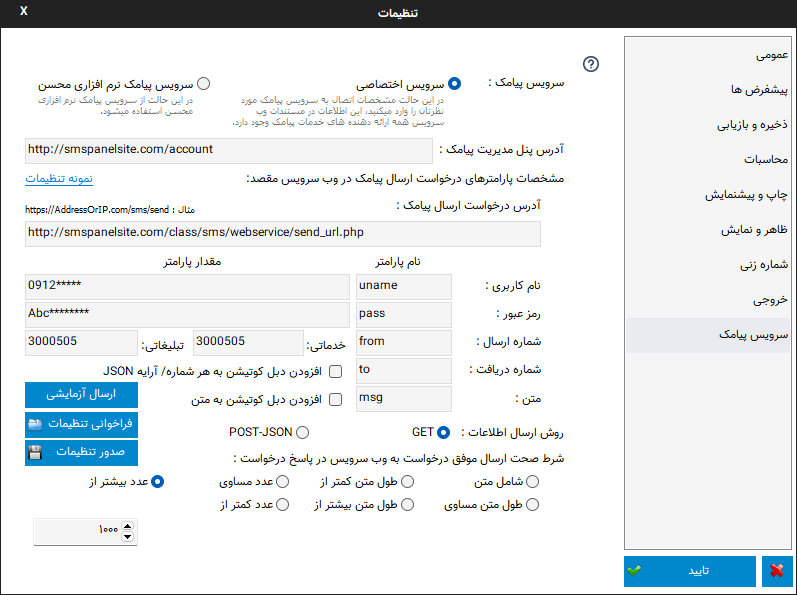The height and width of the screenshot is (595, 797).
Task: Click the from parameter name field
Action: tap(404, 343)
